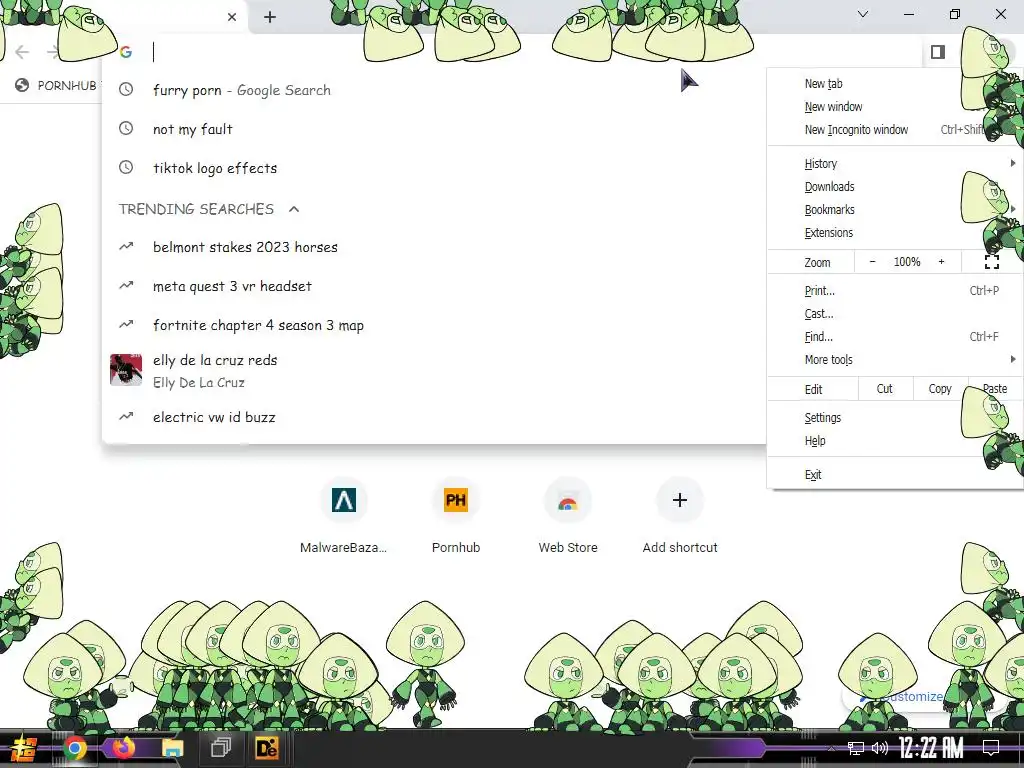Expand More tools submenu
Image resolution: width=1024 pixels, height=768 pixels.
[895, 360]
